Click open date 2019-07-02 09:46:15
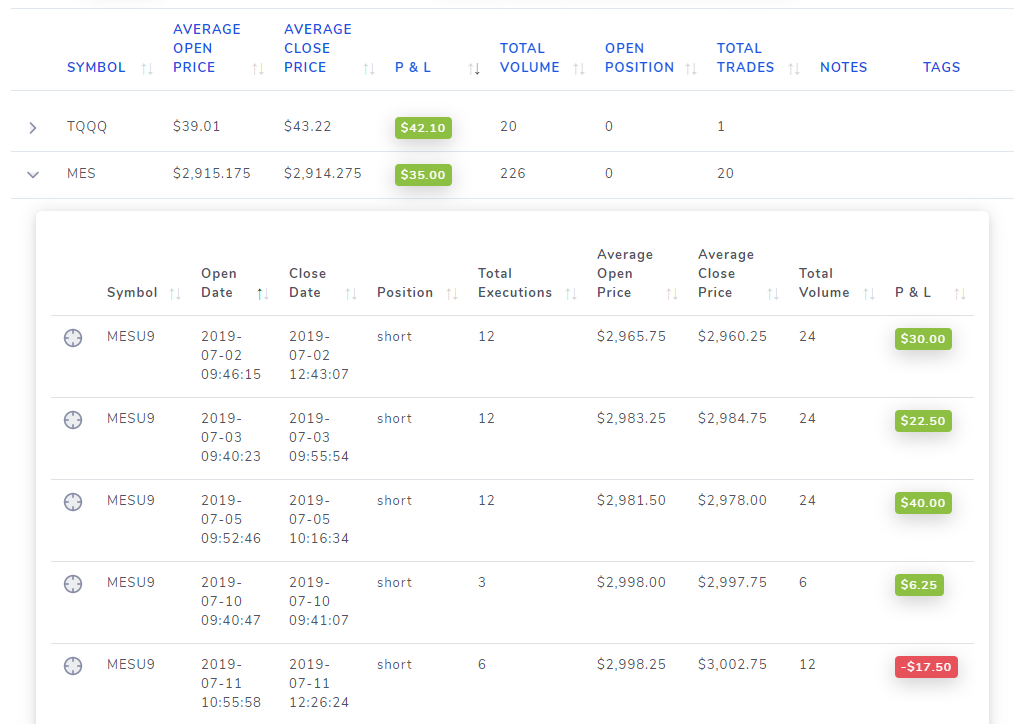 [x=231, y=355]
